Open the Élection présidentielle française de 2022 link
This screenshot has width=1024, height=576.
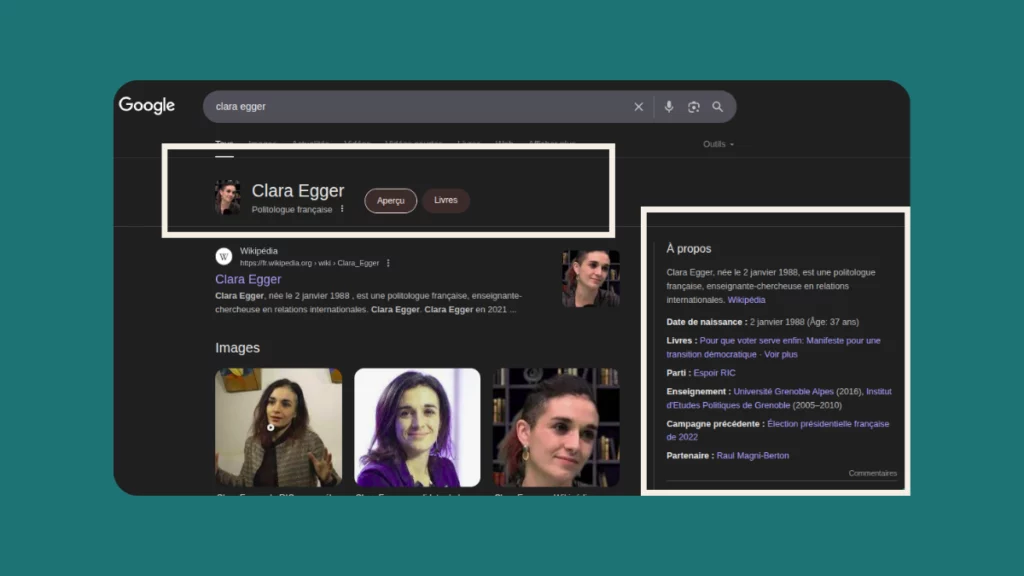778,430
